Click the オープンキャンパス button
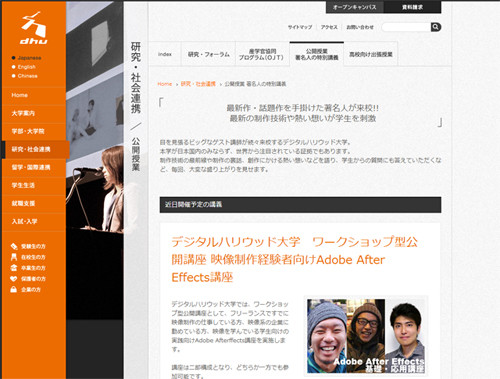This screenshot has height=379, width=500. tap(355, 7)
